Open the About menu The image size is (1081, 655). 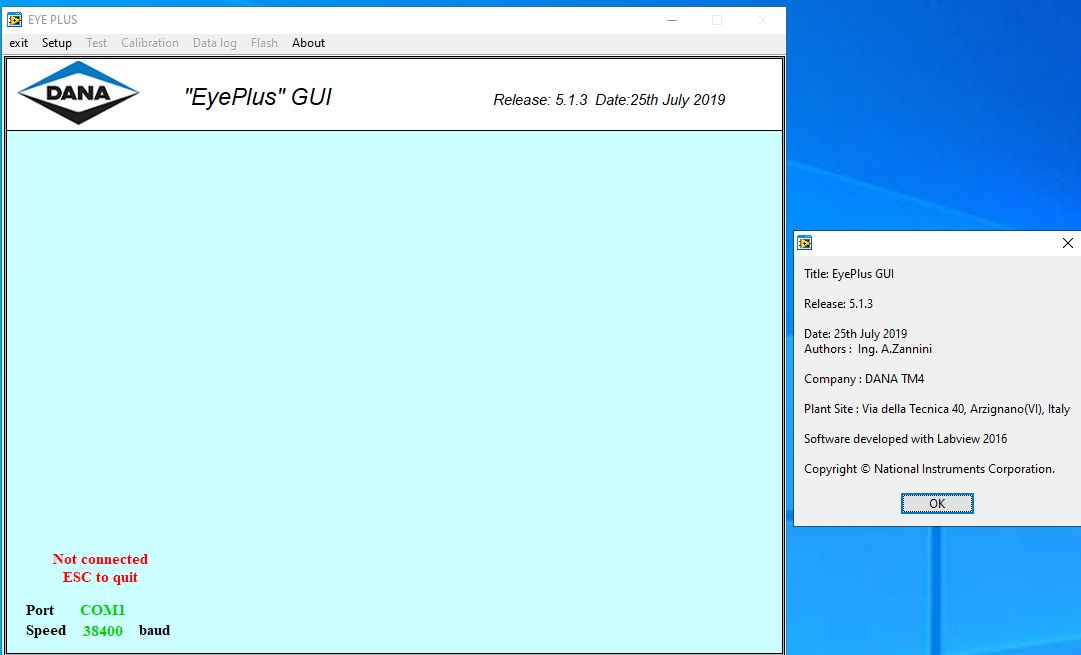point(308,43)
